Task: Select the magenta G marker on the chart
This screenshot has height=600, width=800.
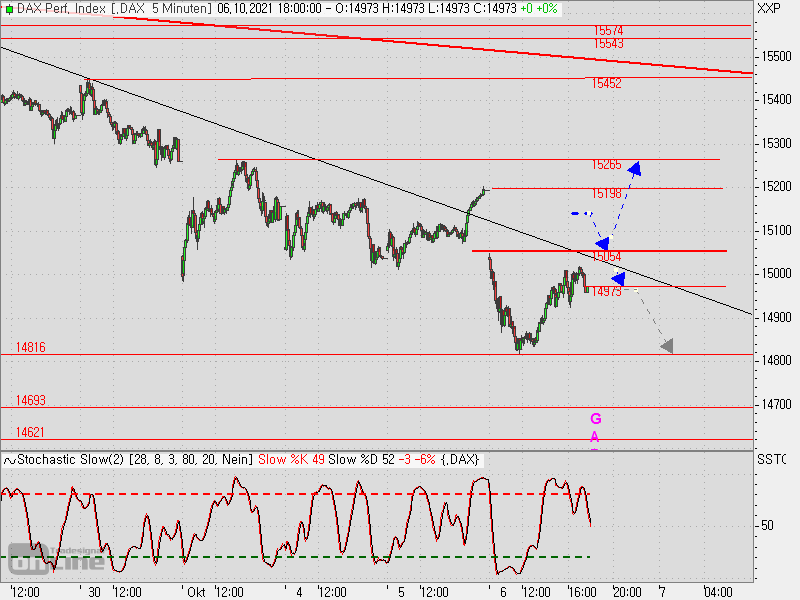Action: pyautogui.click(x=595, y=420)
